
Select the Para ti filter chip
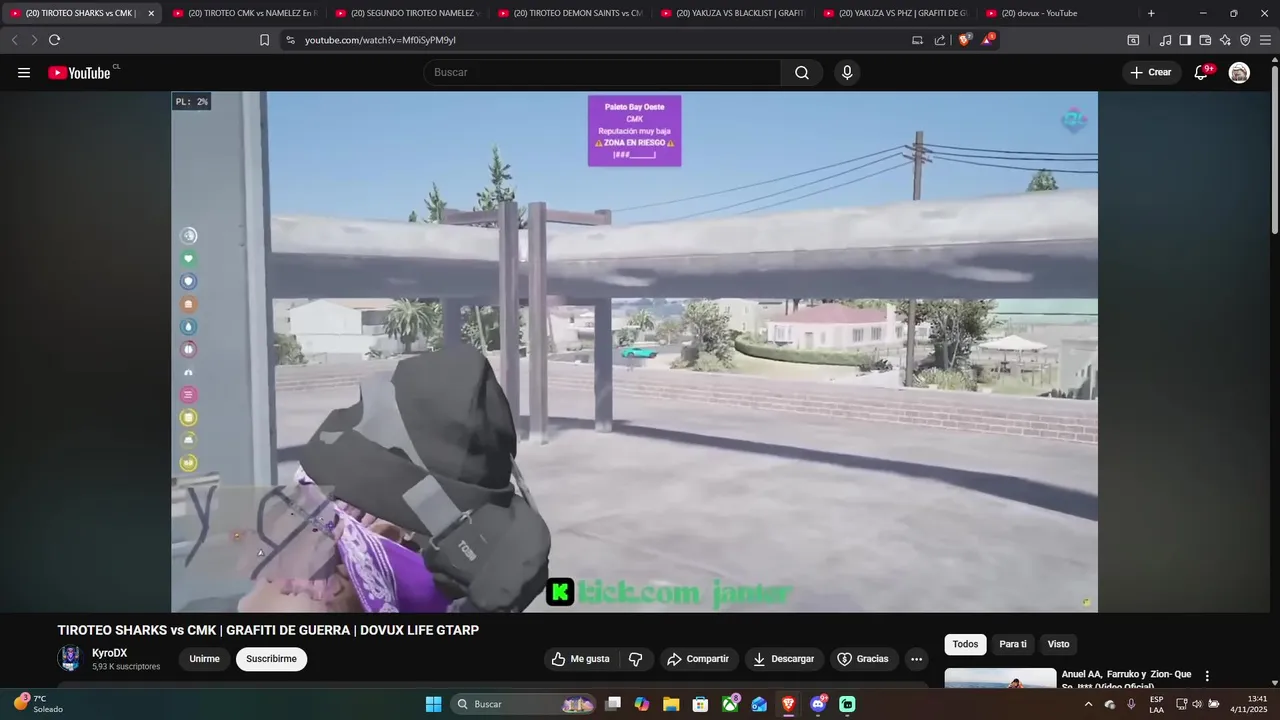click(1013, 644)
